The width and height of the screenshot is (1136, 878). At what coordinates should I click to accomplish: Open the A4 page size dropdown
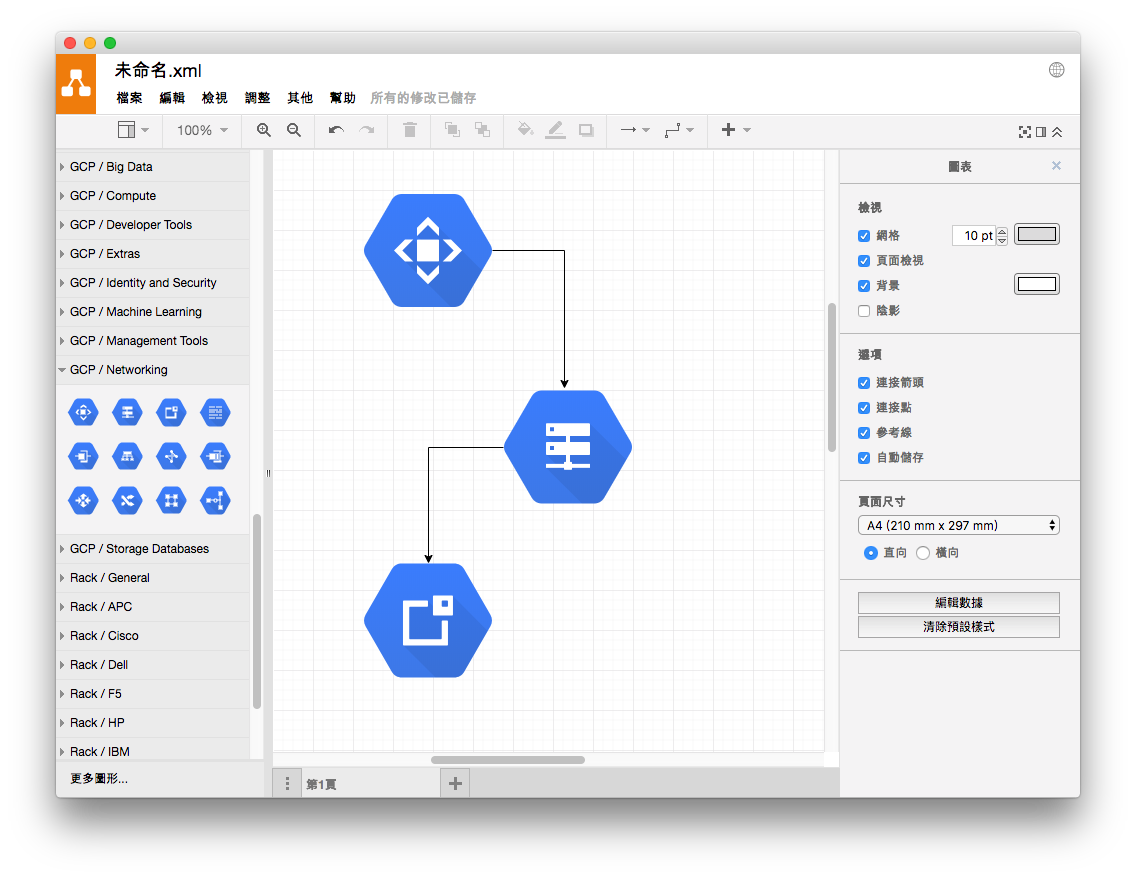[958, 525]
